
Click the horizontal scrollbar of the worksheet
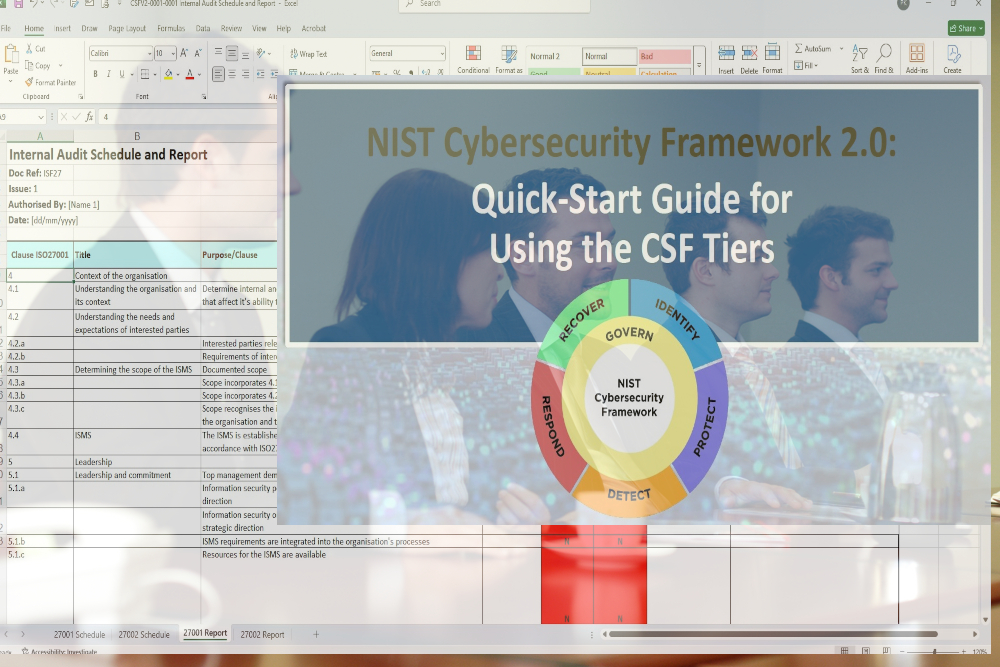coord(774,634)
